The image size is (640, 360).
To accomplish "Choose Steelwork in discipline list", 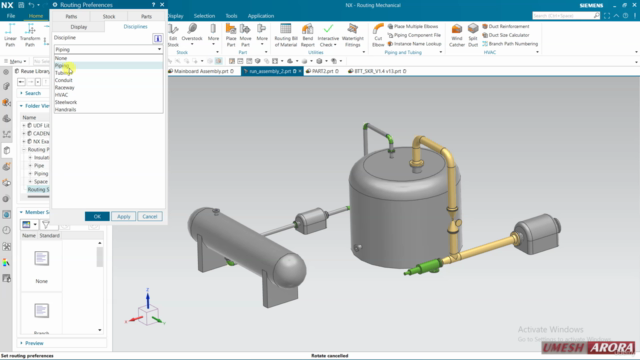I will (108, 102).
